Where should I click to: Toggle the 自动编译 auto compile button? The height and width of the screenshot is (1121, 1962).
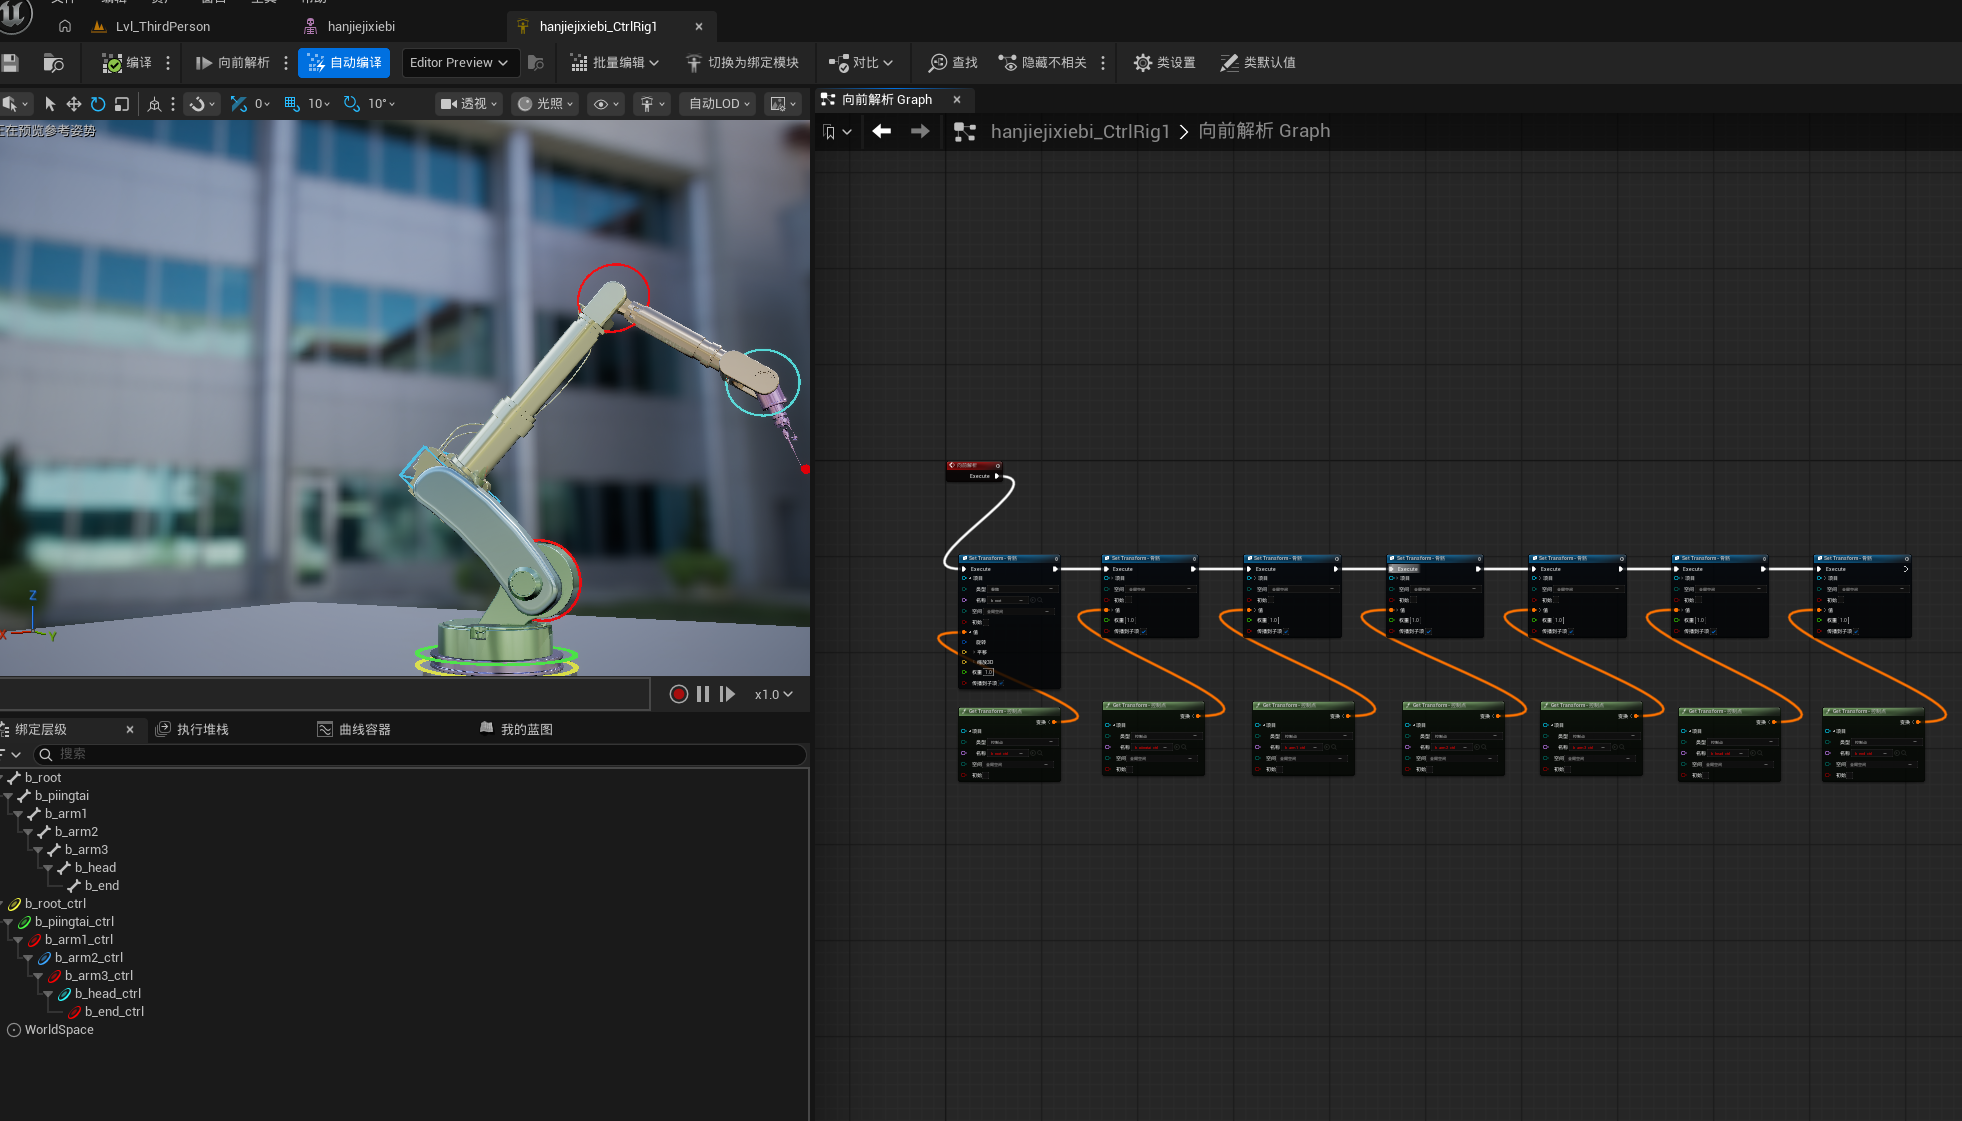[x=344, y=63]
